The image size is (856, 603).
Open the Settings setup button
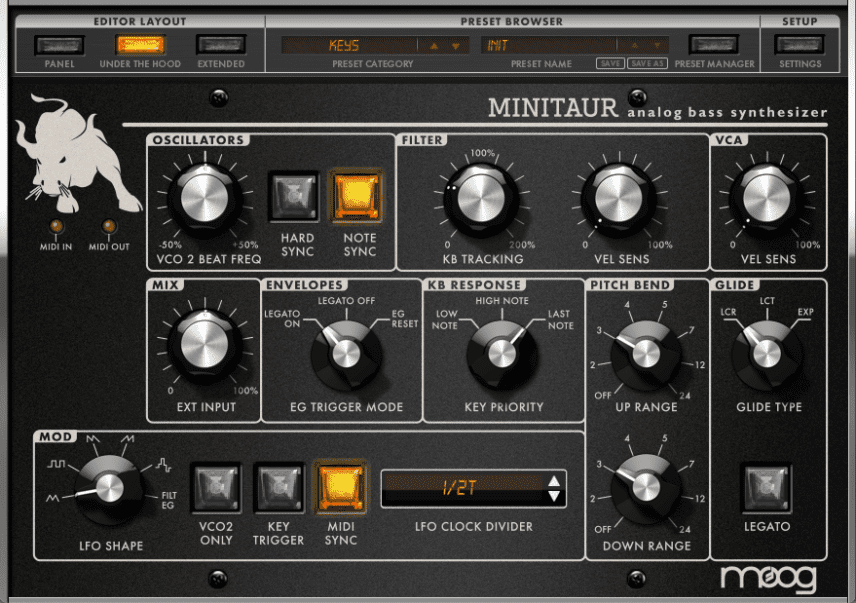[800, 45]
